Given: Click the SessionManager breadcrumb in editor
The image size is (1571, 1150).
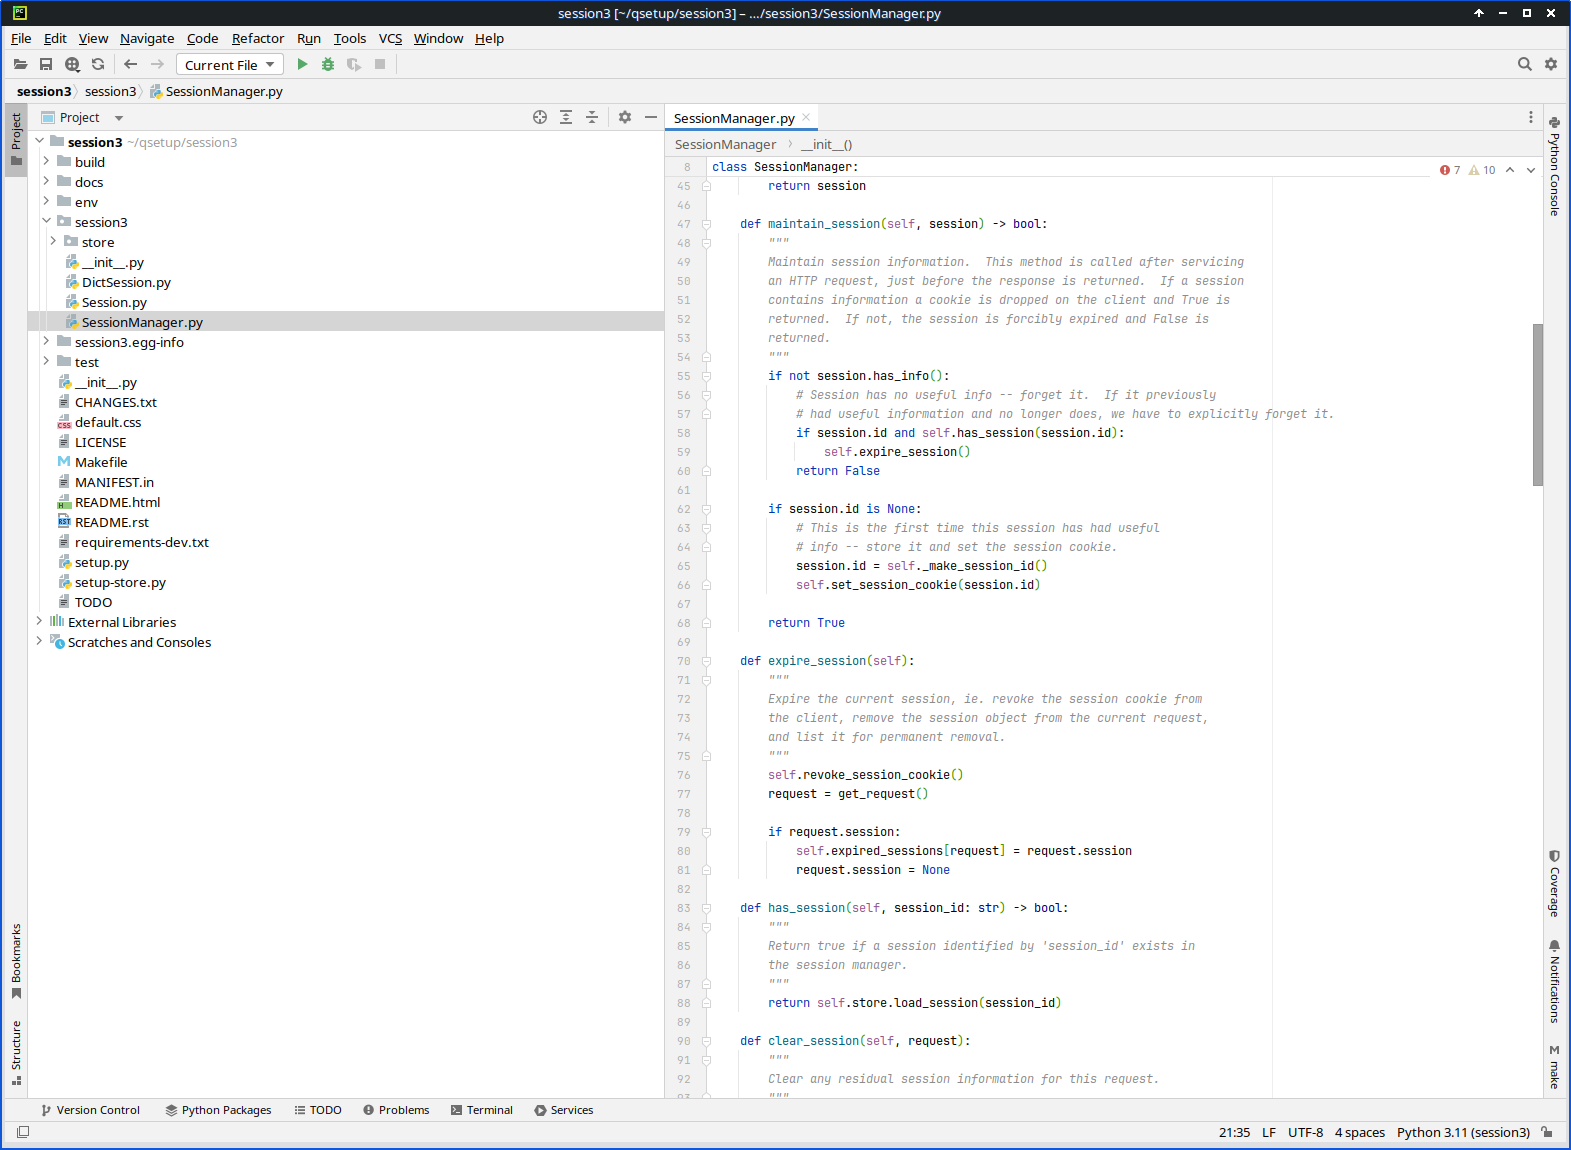Looking at the screenshot, I should [x=725, y=144].
